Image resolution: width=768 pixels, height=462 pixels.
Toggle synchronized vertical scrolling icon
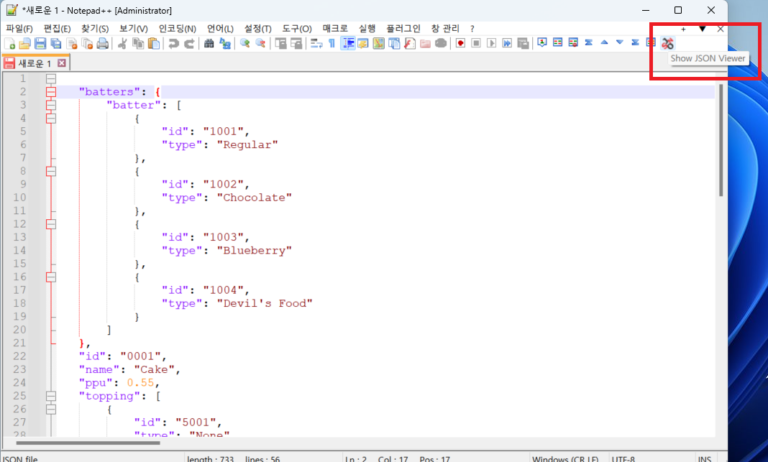coord(281,44)
